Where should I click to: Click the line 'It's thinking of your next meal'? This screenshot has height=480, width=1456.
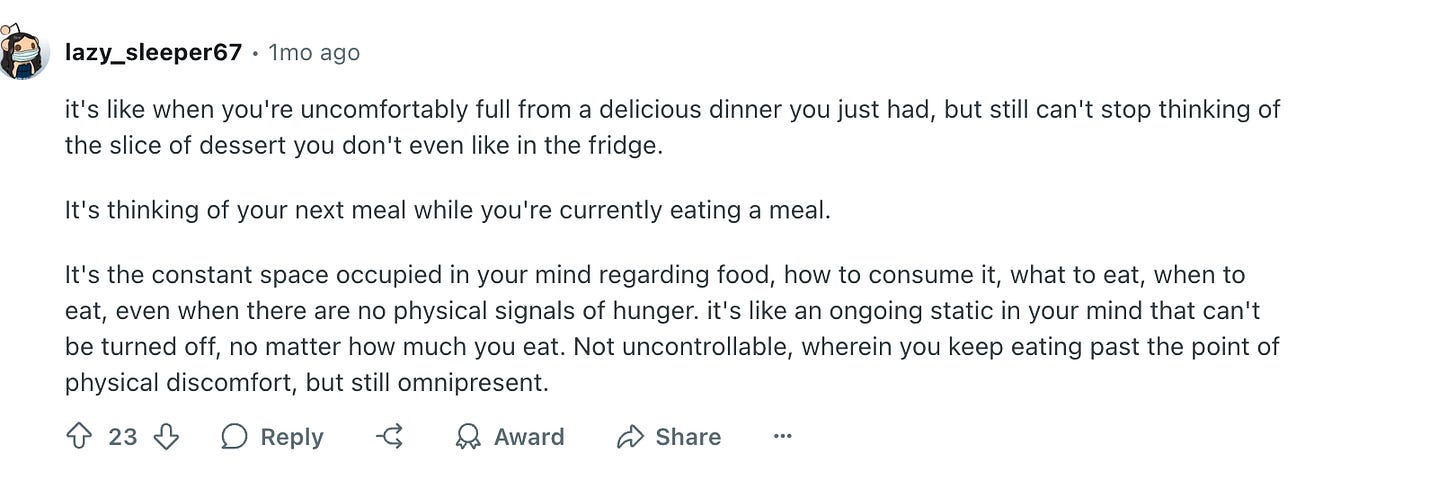tap(447, 211)
